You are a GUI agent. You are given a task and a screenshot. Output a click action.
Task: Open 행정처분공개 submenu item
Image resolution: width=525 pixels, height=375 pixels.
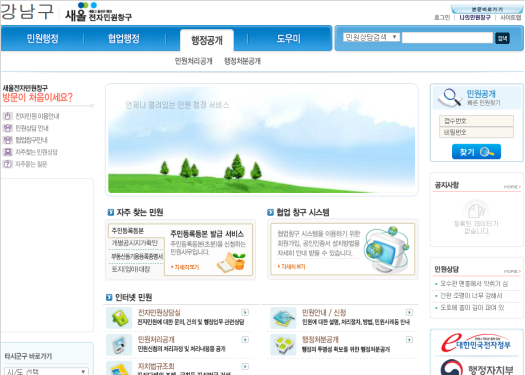[x=242, y=61]
